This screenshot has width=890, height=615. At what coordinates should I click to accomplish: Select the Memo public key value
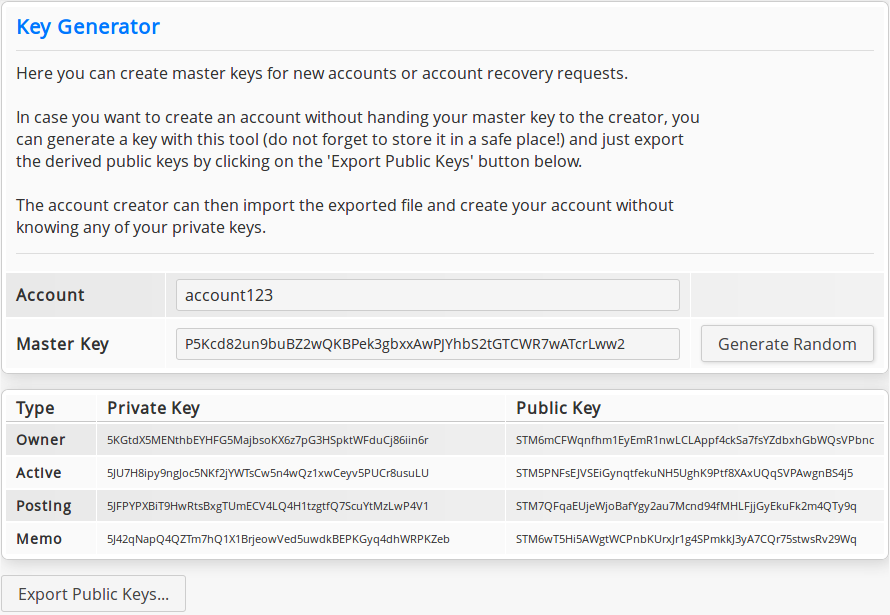tap(686, 539)
